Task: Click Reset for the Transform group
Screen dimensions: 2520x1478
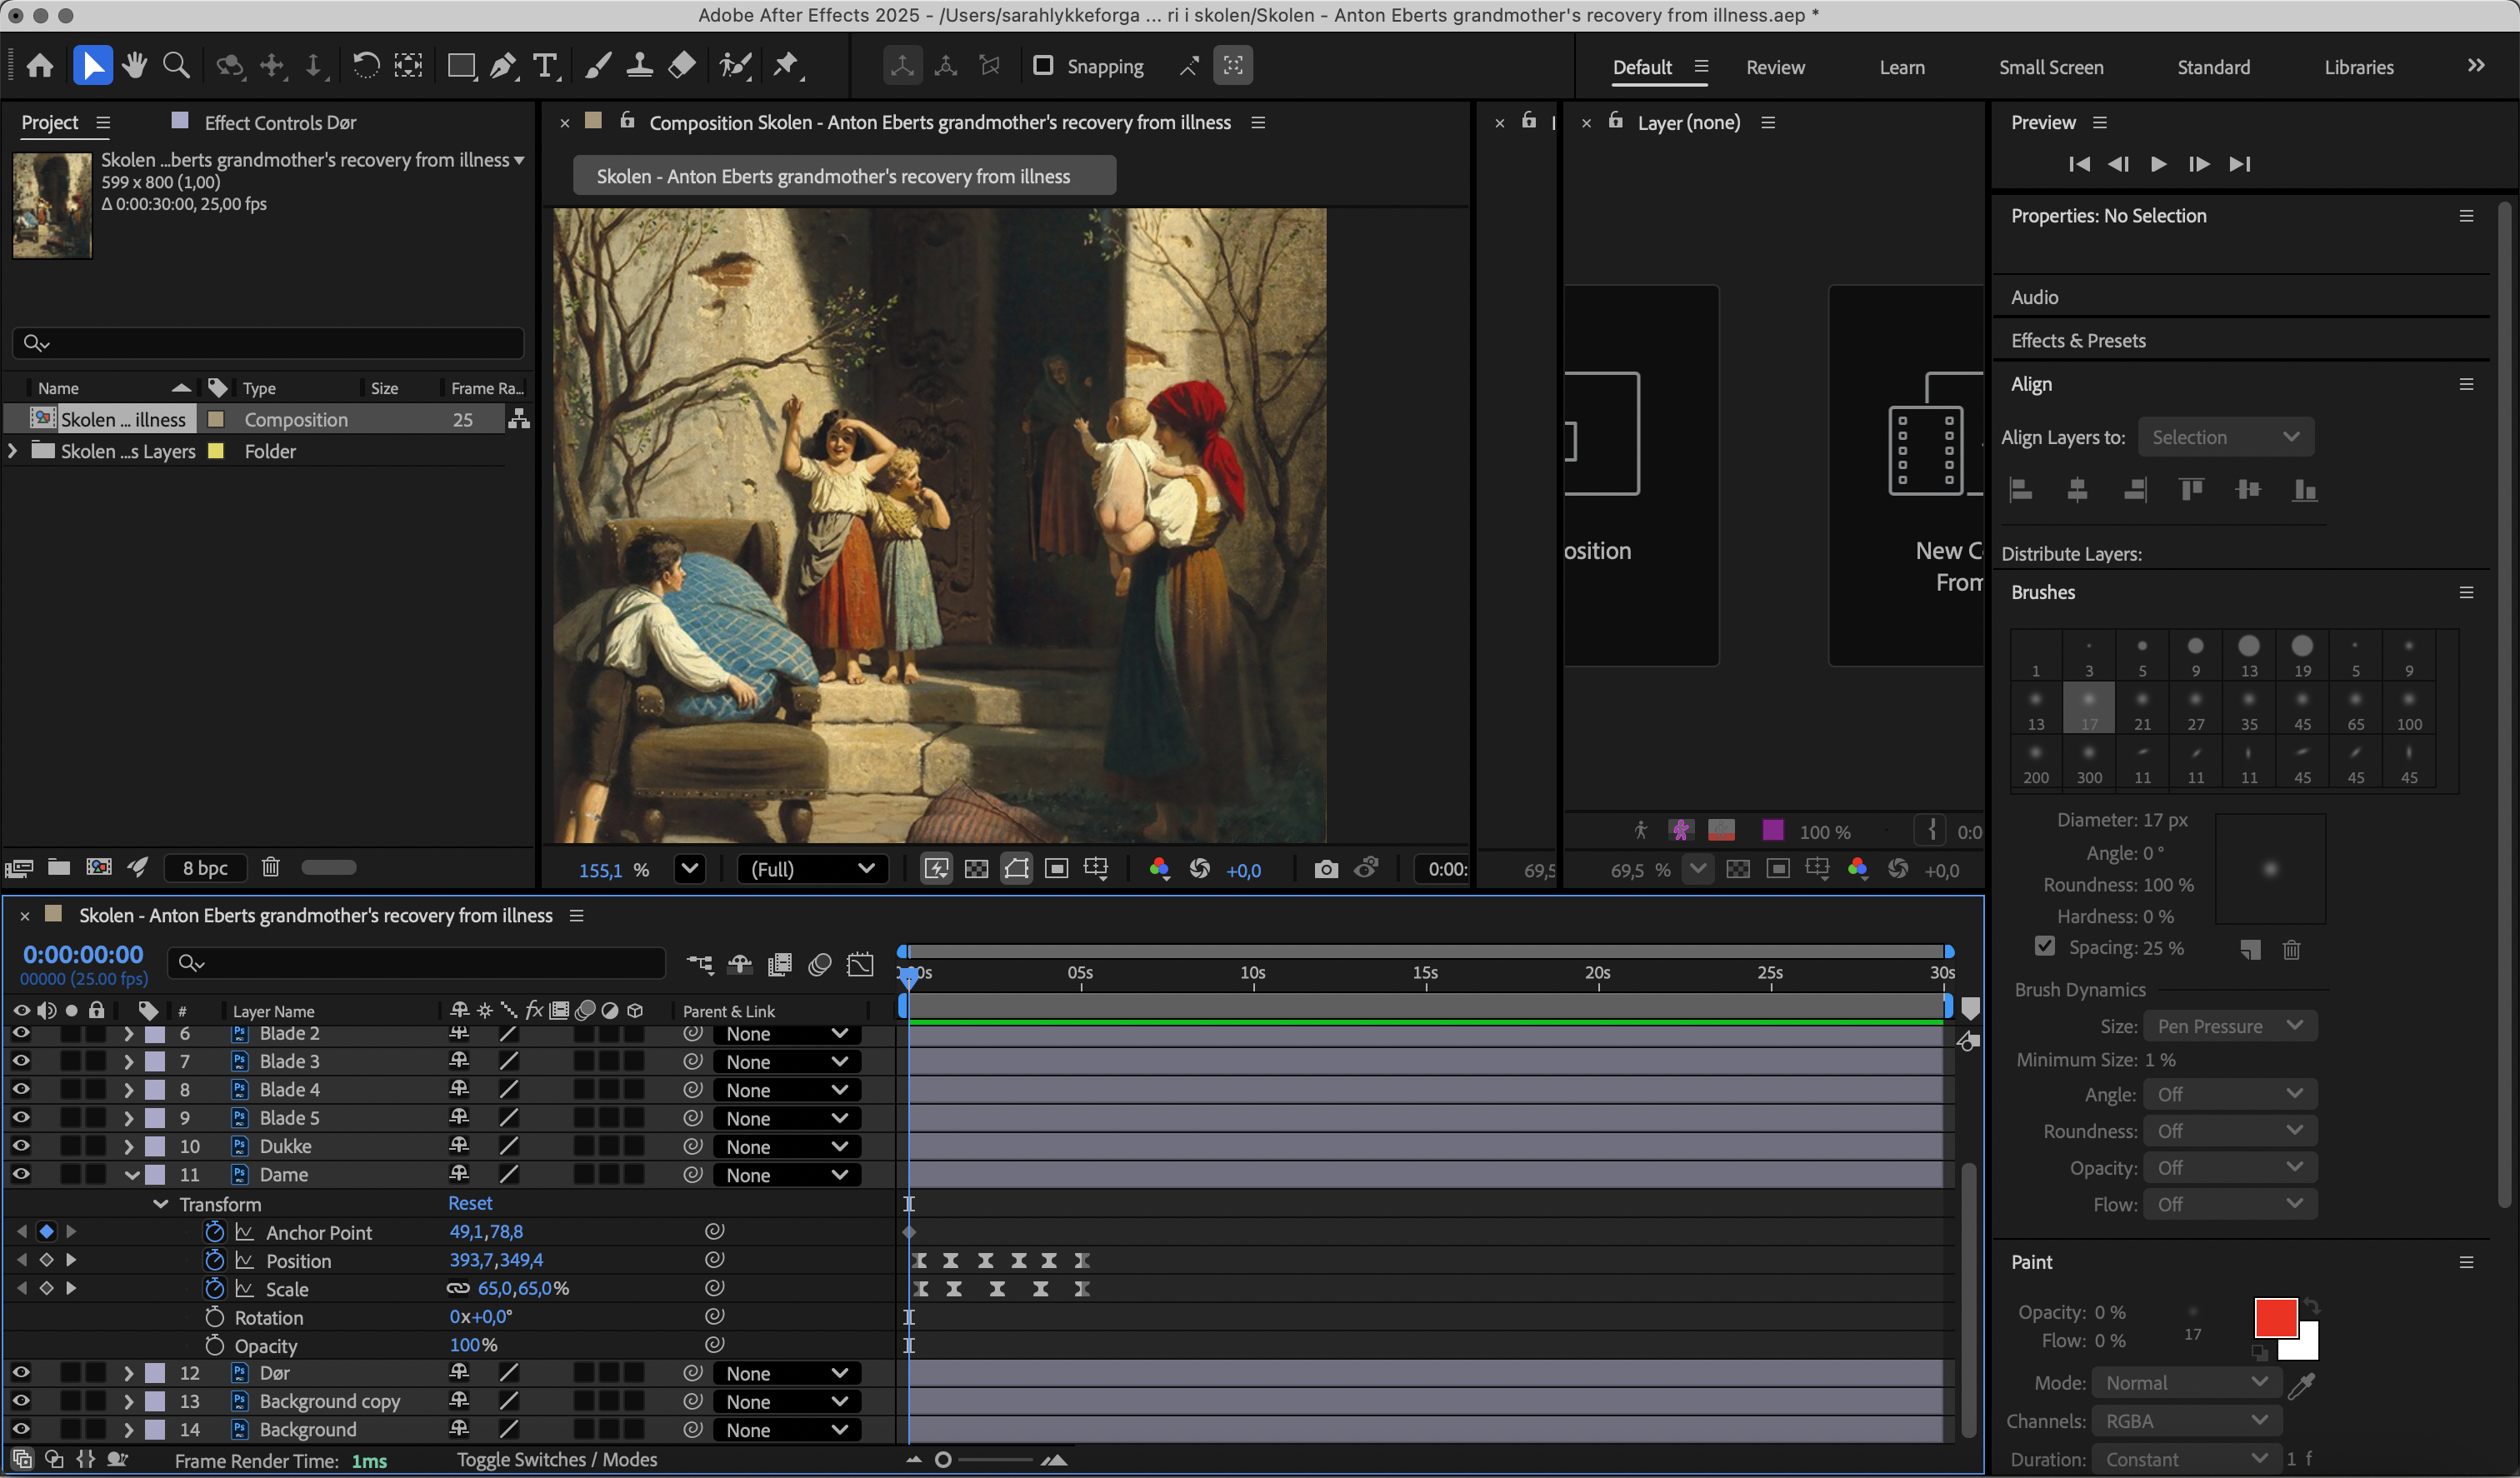Action: coord(470,1203)
